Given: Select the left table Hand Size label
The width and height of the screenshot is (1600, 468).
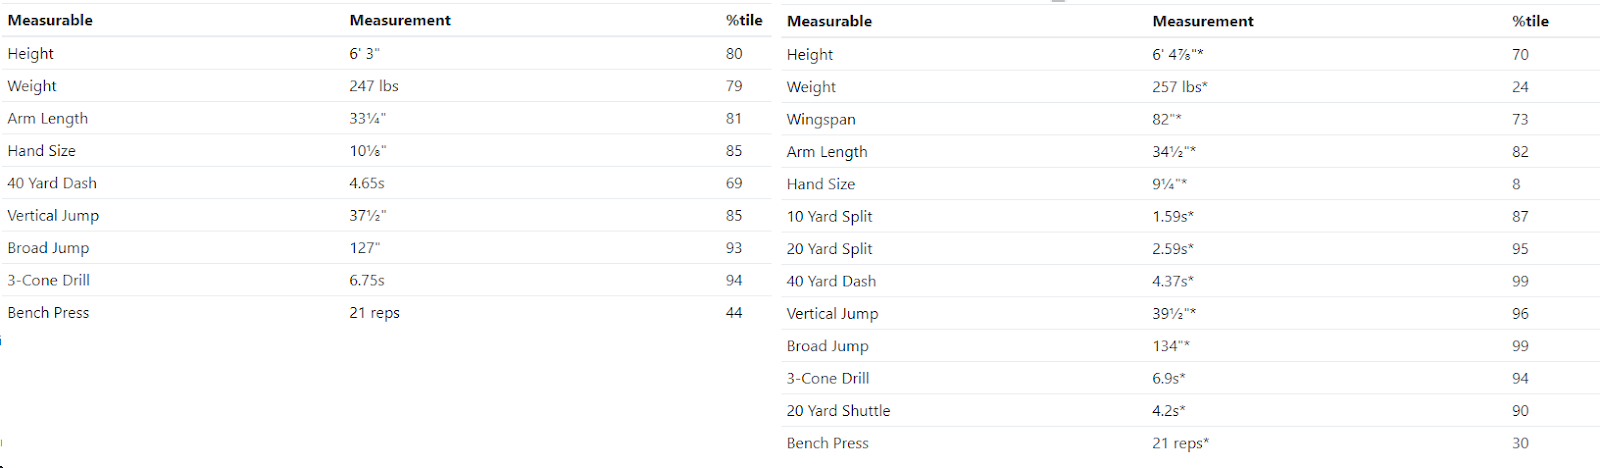Looking at the screenshot, I should 41,151.
